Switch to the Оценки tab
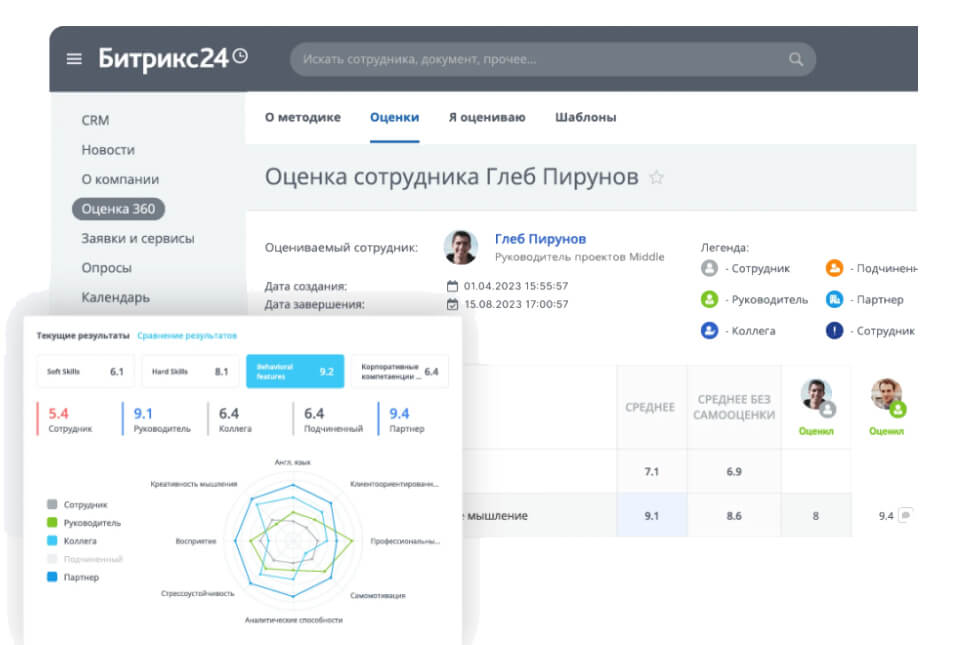This screenshot has height=645, width=968. 394,117
